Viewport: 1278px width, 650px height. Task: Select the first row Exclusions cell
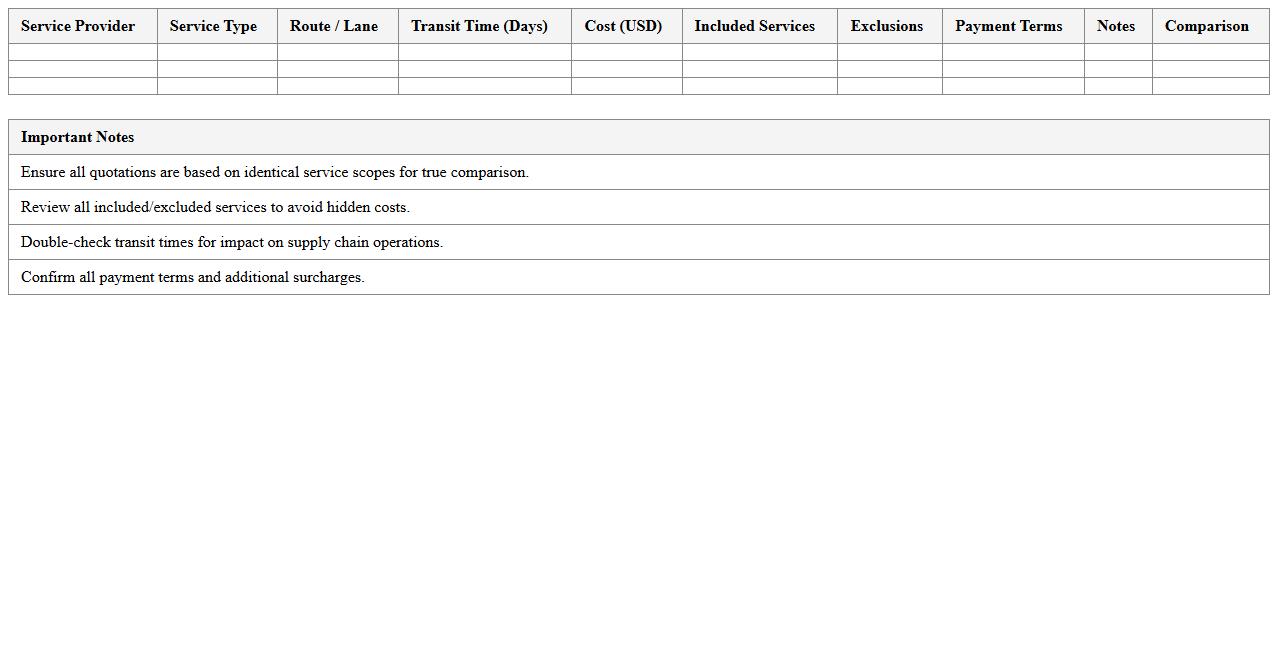pyautogui.click(x=887, y=51)
